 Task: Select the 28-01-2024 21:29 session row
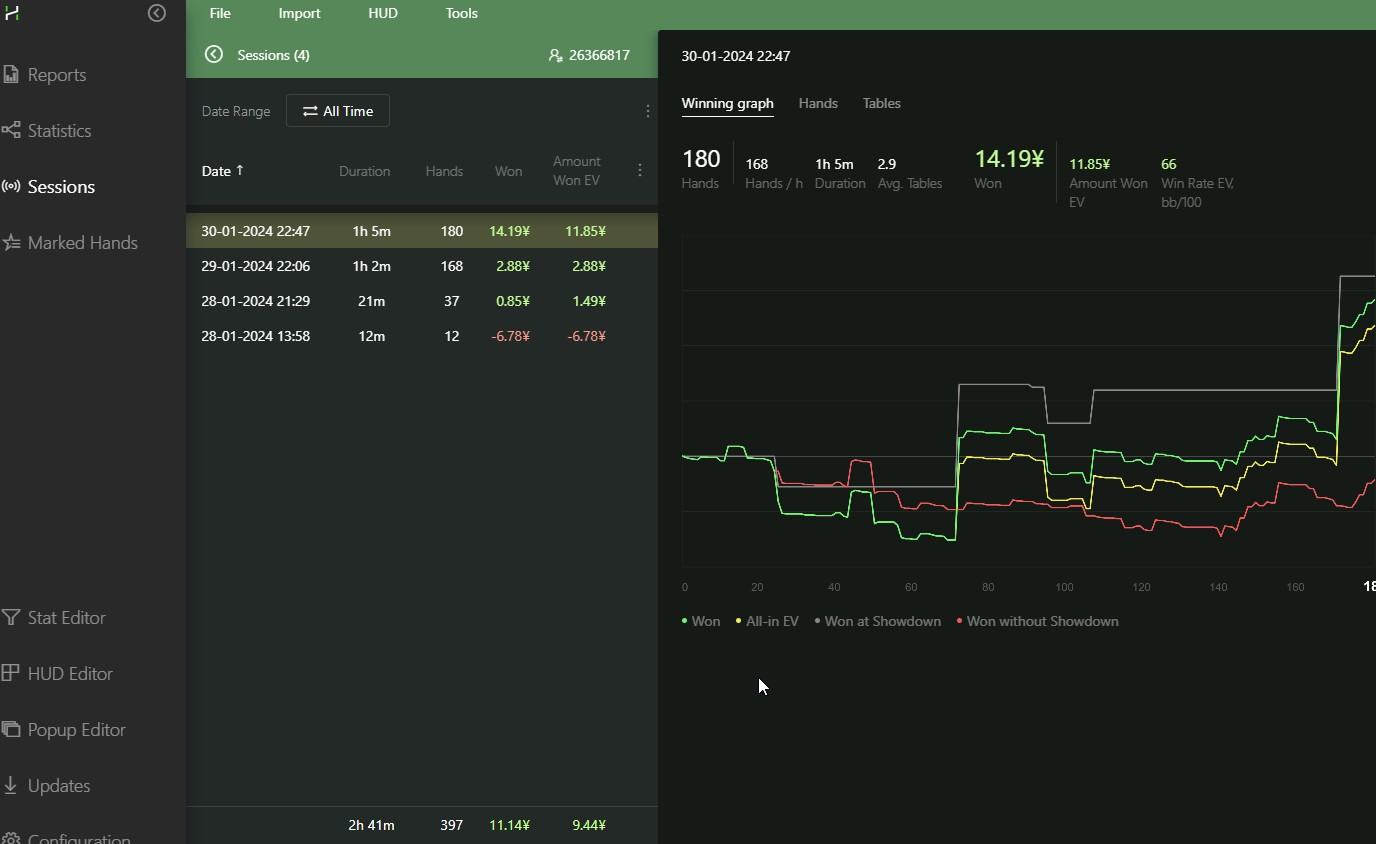click(422, 301)
